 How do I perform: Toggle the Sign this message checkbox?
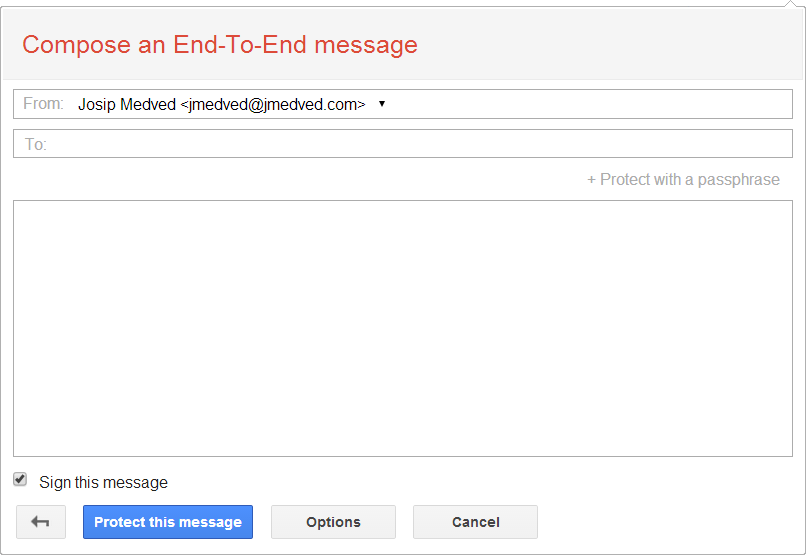coord(20,480)
